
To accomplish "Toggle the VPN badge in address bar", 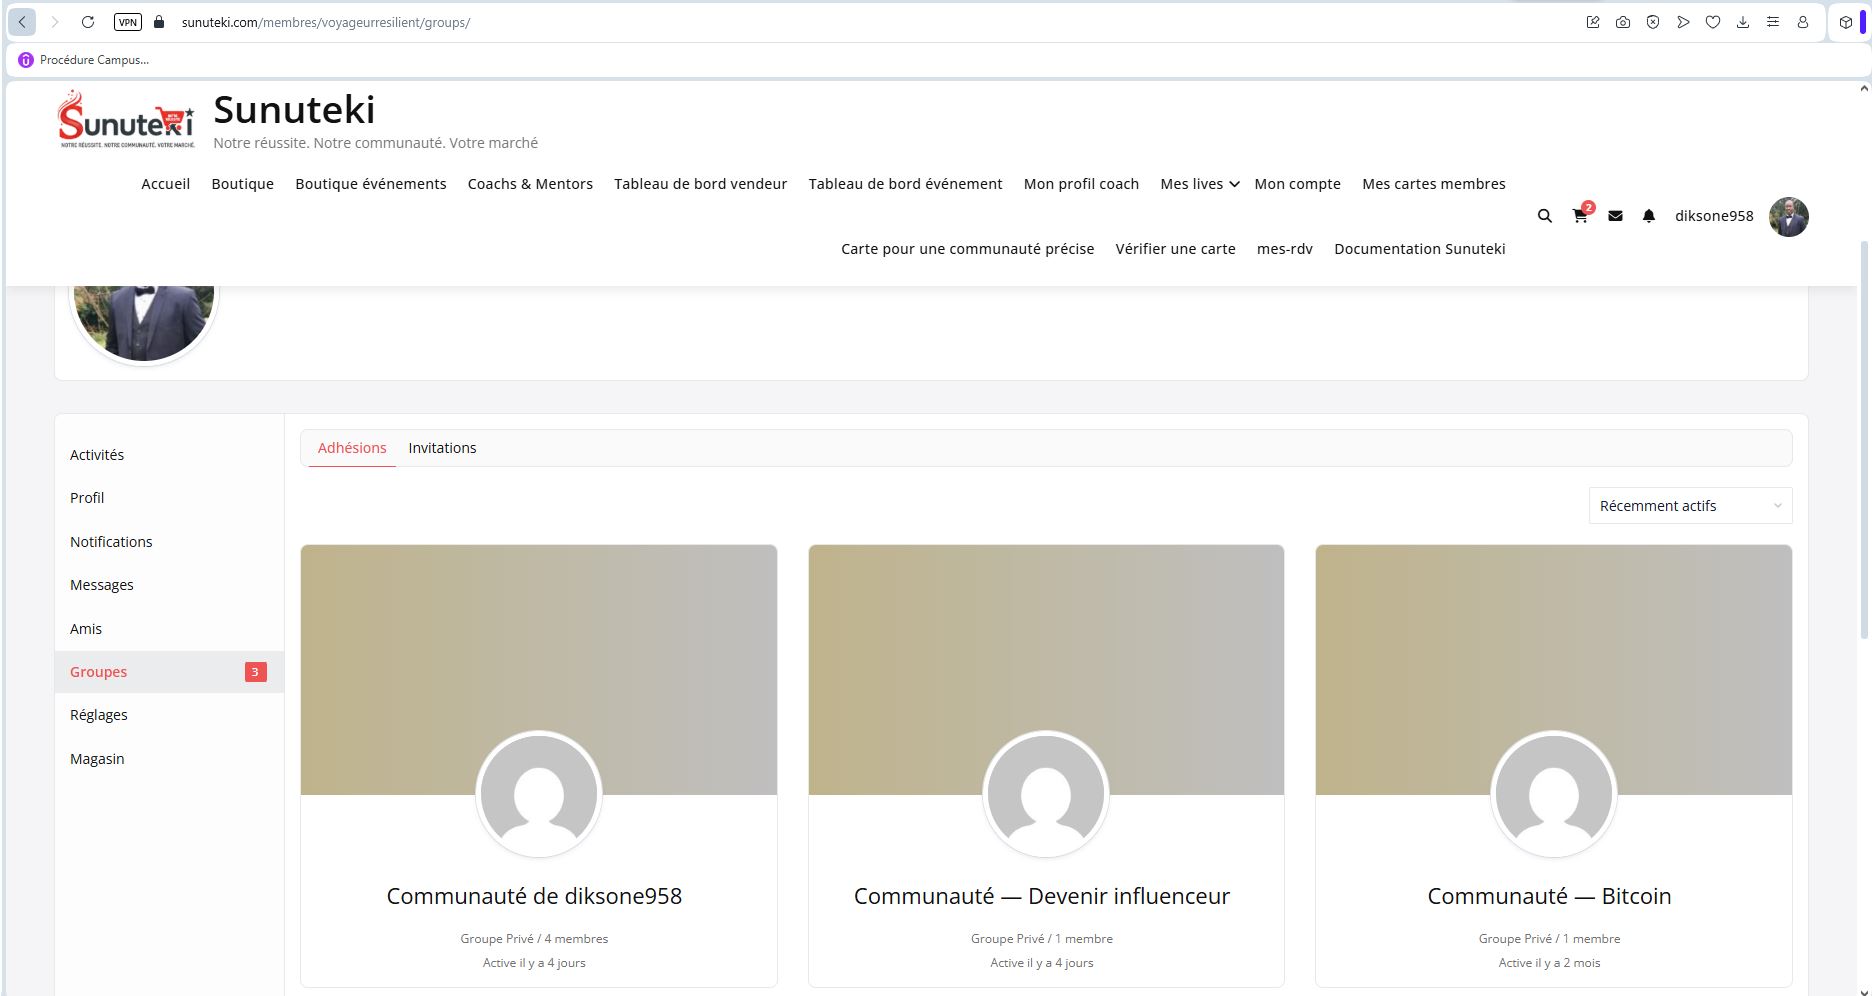I will tap(128, 22).
